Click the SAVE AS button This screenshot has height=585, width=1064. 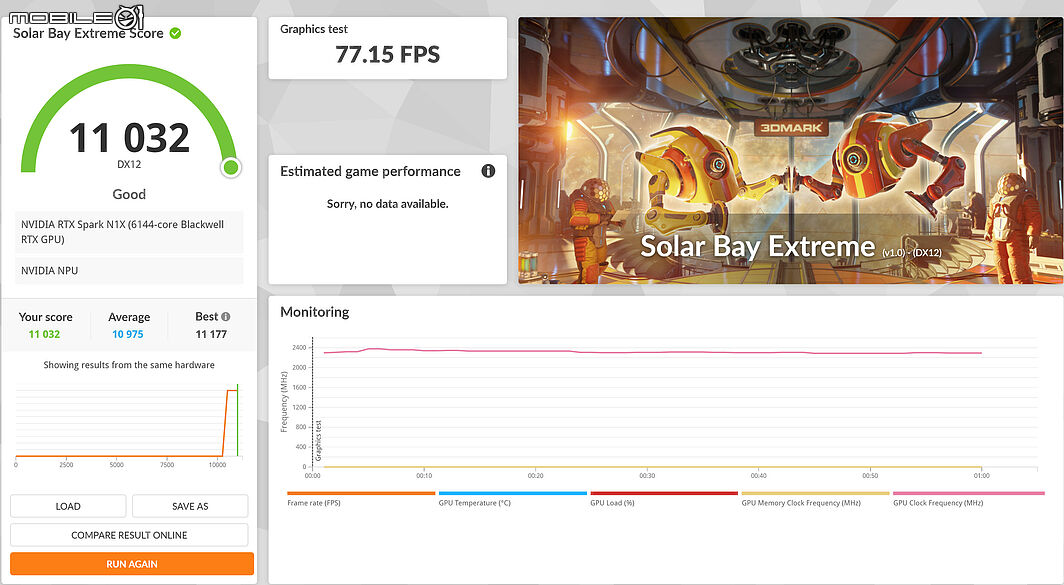coord(190,506)
